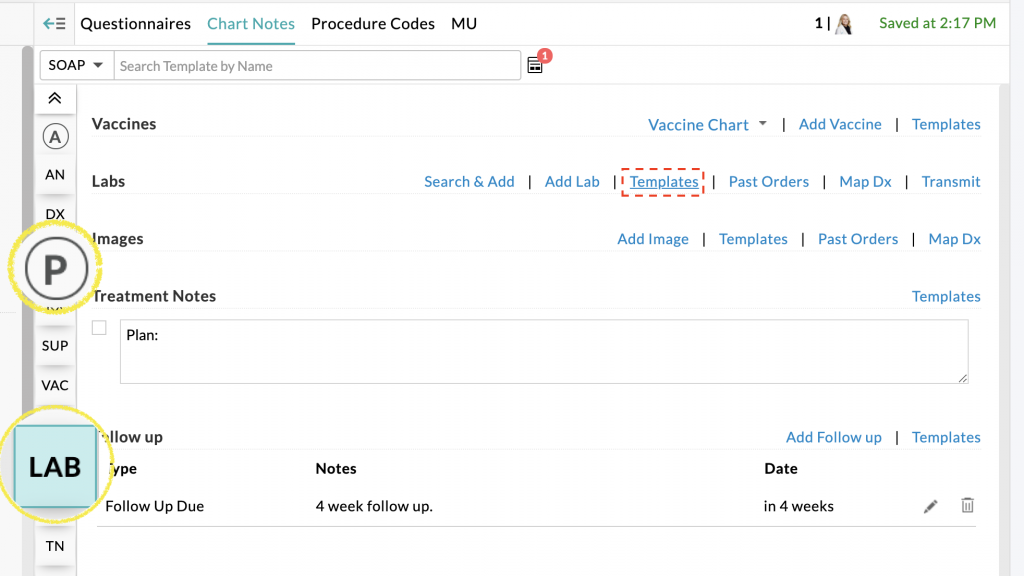
Task: Click the collapse sidebar arrow icon
Action: coord(54,24)
